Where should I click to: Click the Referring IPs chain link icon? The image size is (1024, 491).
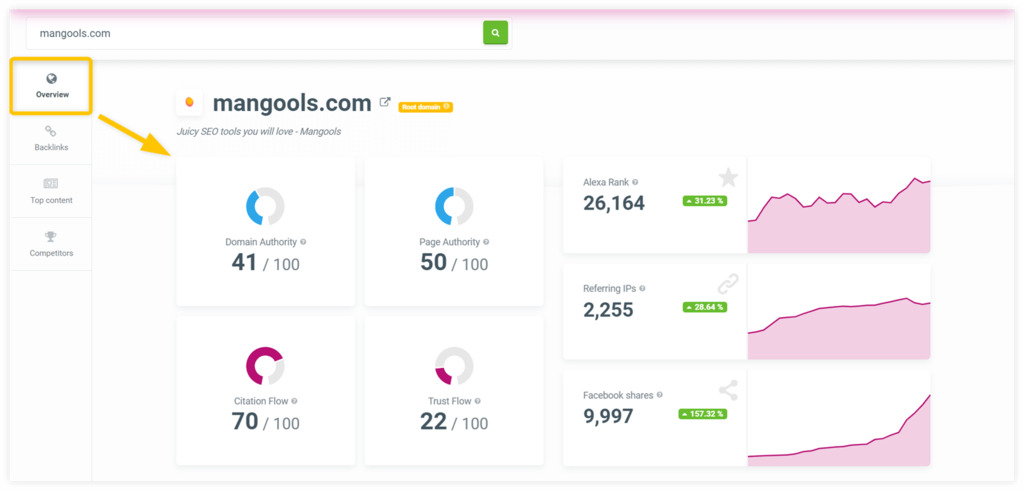tap(728, 284)
